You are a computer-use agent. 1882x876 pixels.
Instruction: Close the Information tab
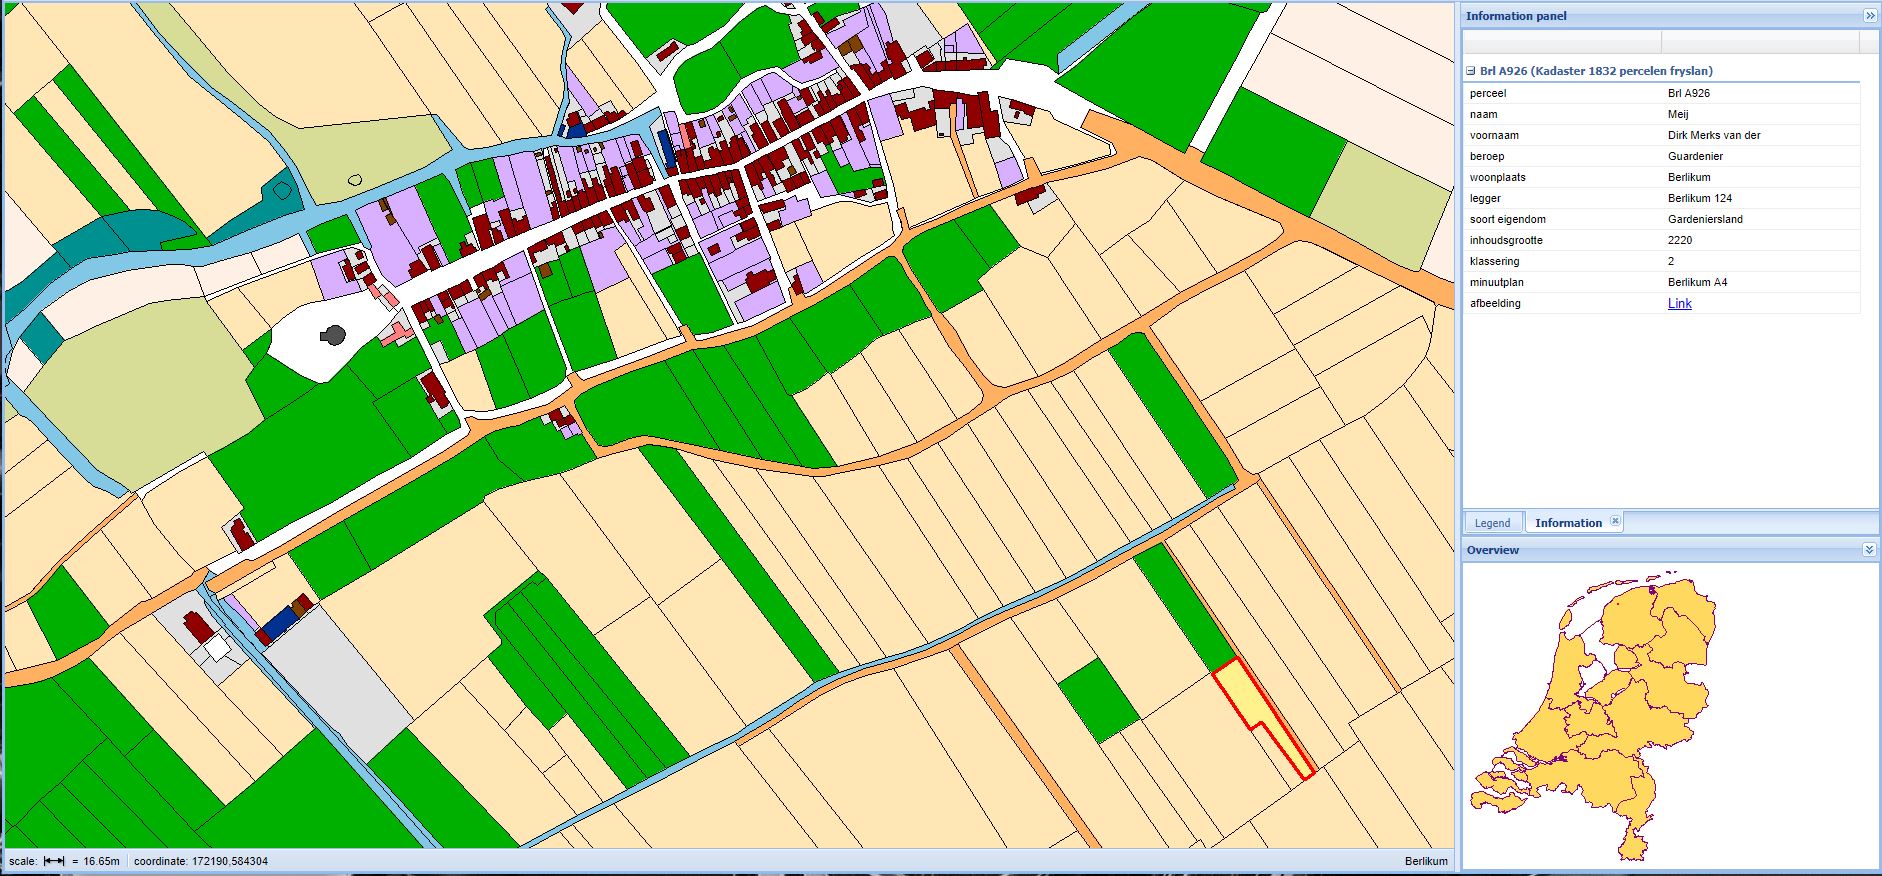pyautogui.click(x=1615, y=521)
